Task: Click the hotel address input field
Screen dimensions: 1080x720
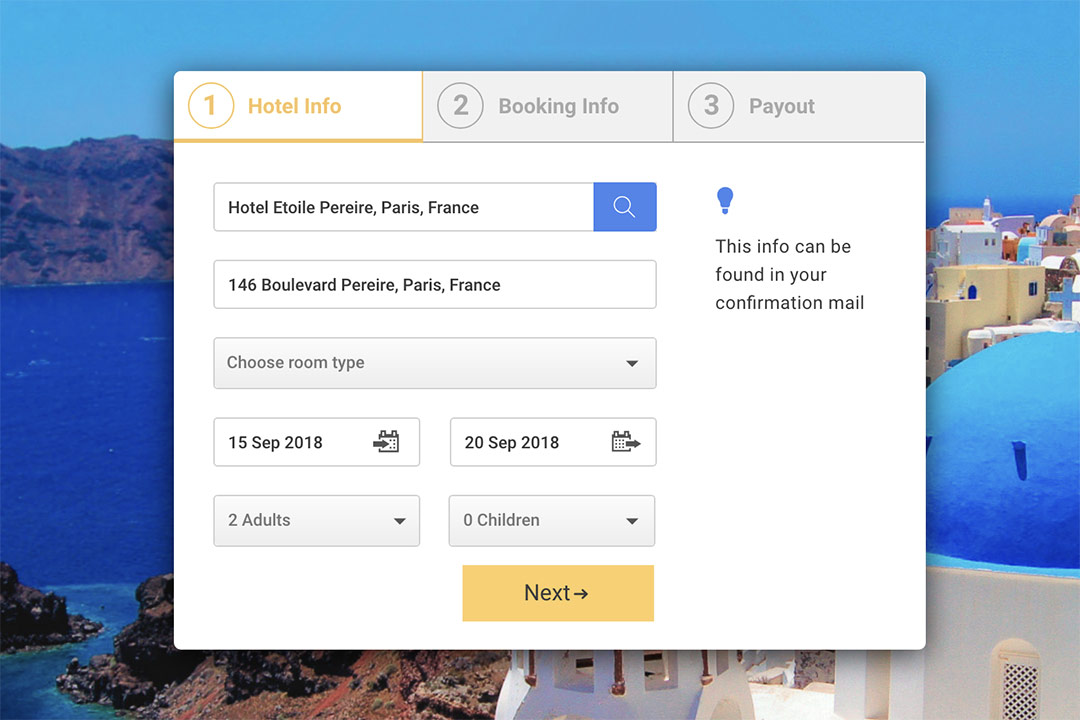Action: 434,285
